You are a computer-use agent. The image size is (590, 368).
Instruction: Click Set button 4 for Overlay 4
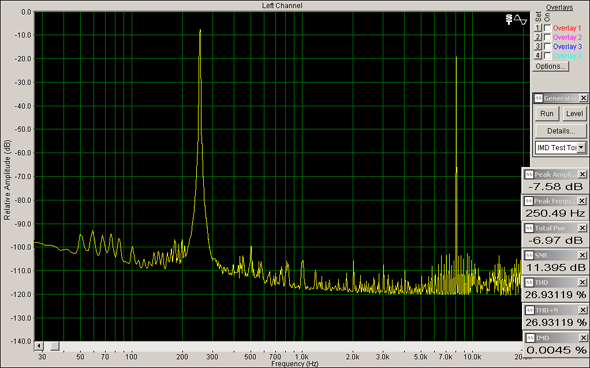pos(538,56)
